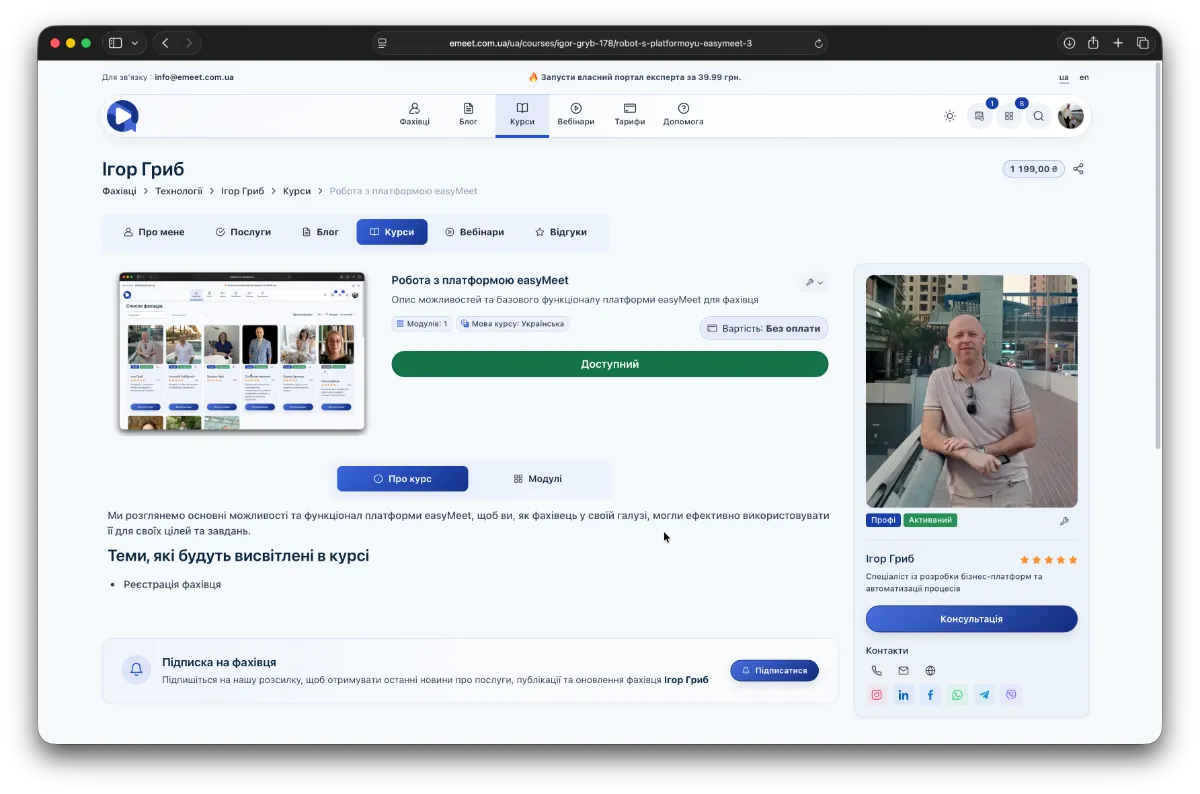Switch site language to en

click(1084, 77)
